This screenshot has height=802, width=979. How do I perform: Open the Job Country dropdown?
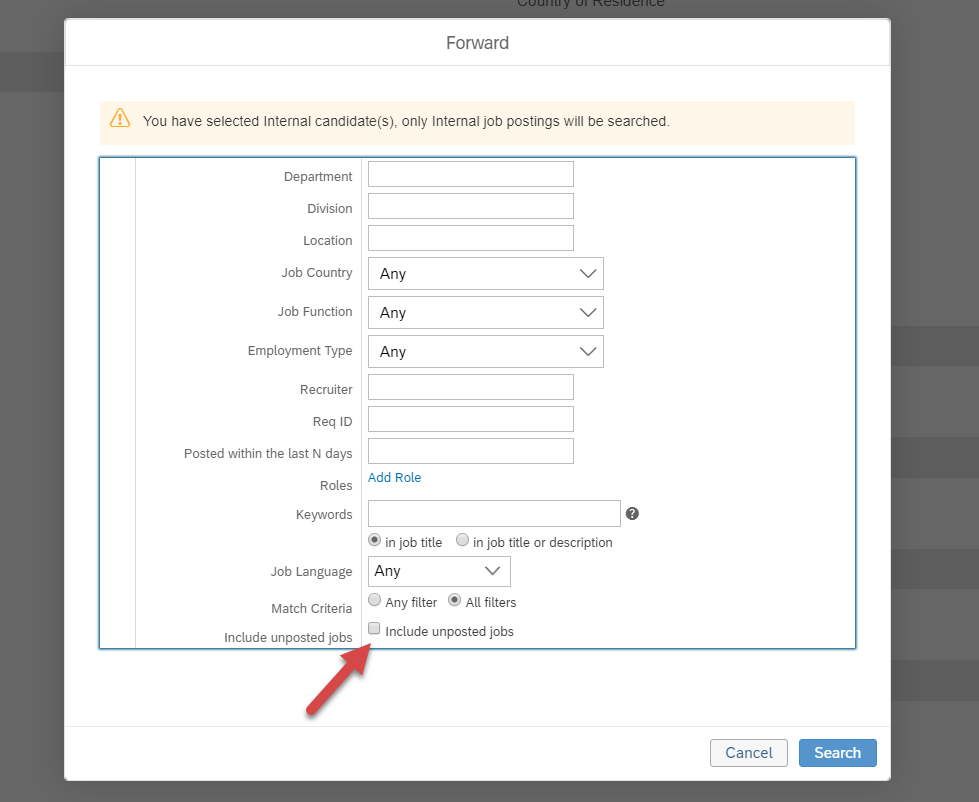[486, 273]
